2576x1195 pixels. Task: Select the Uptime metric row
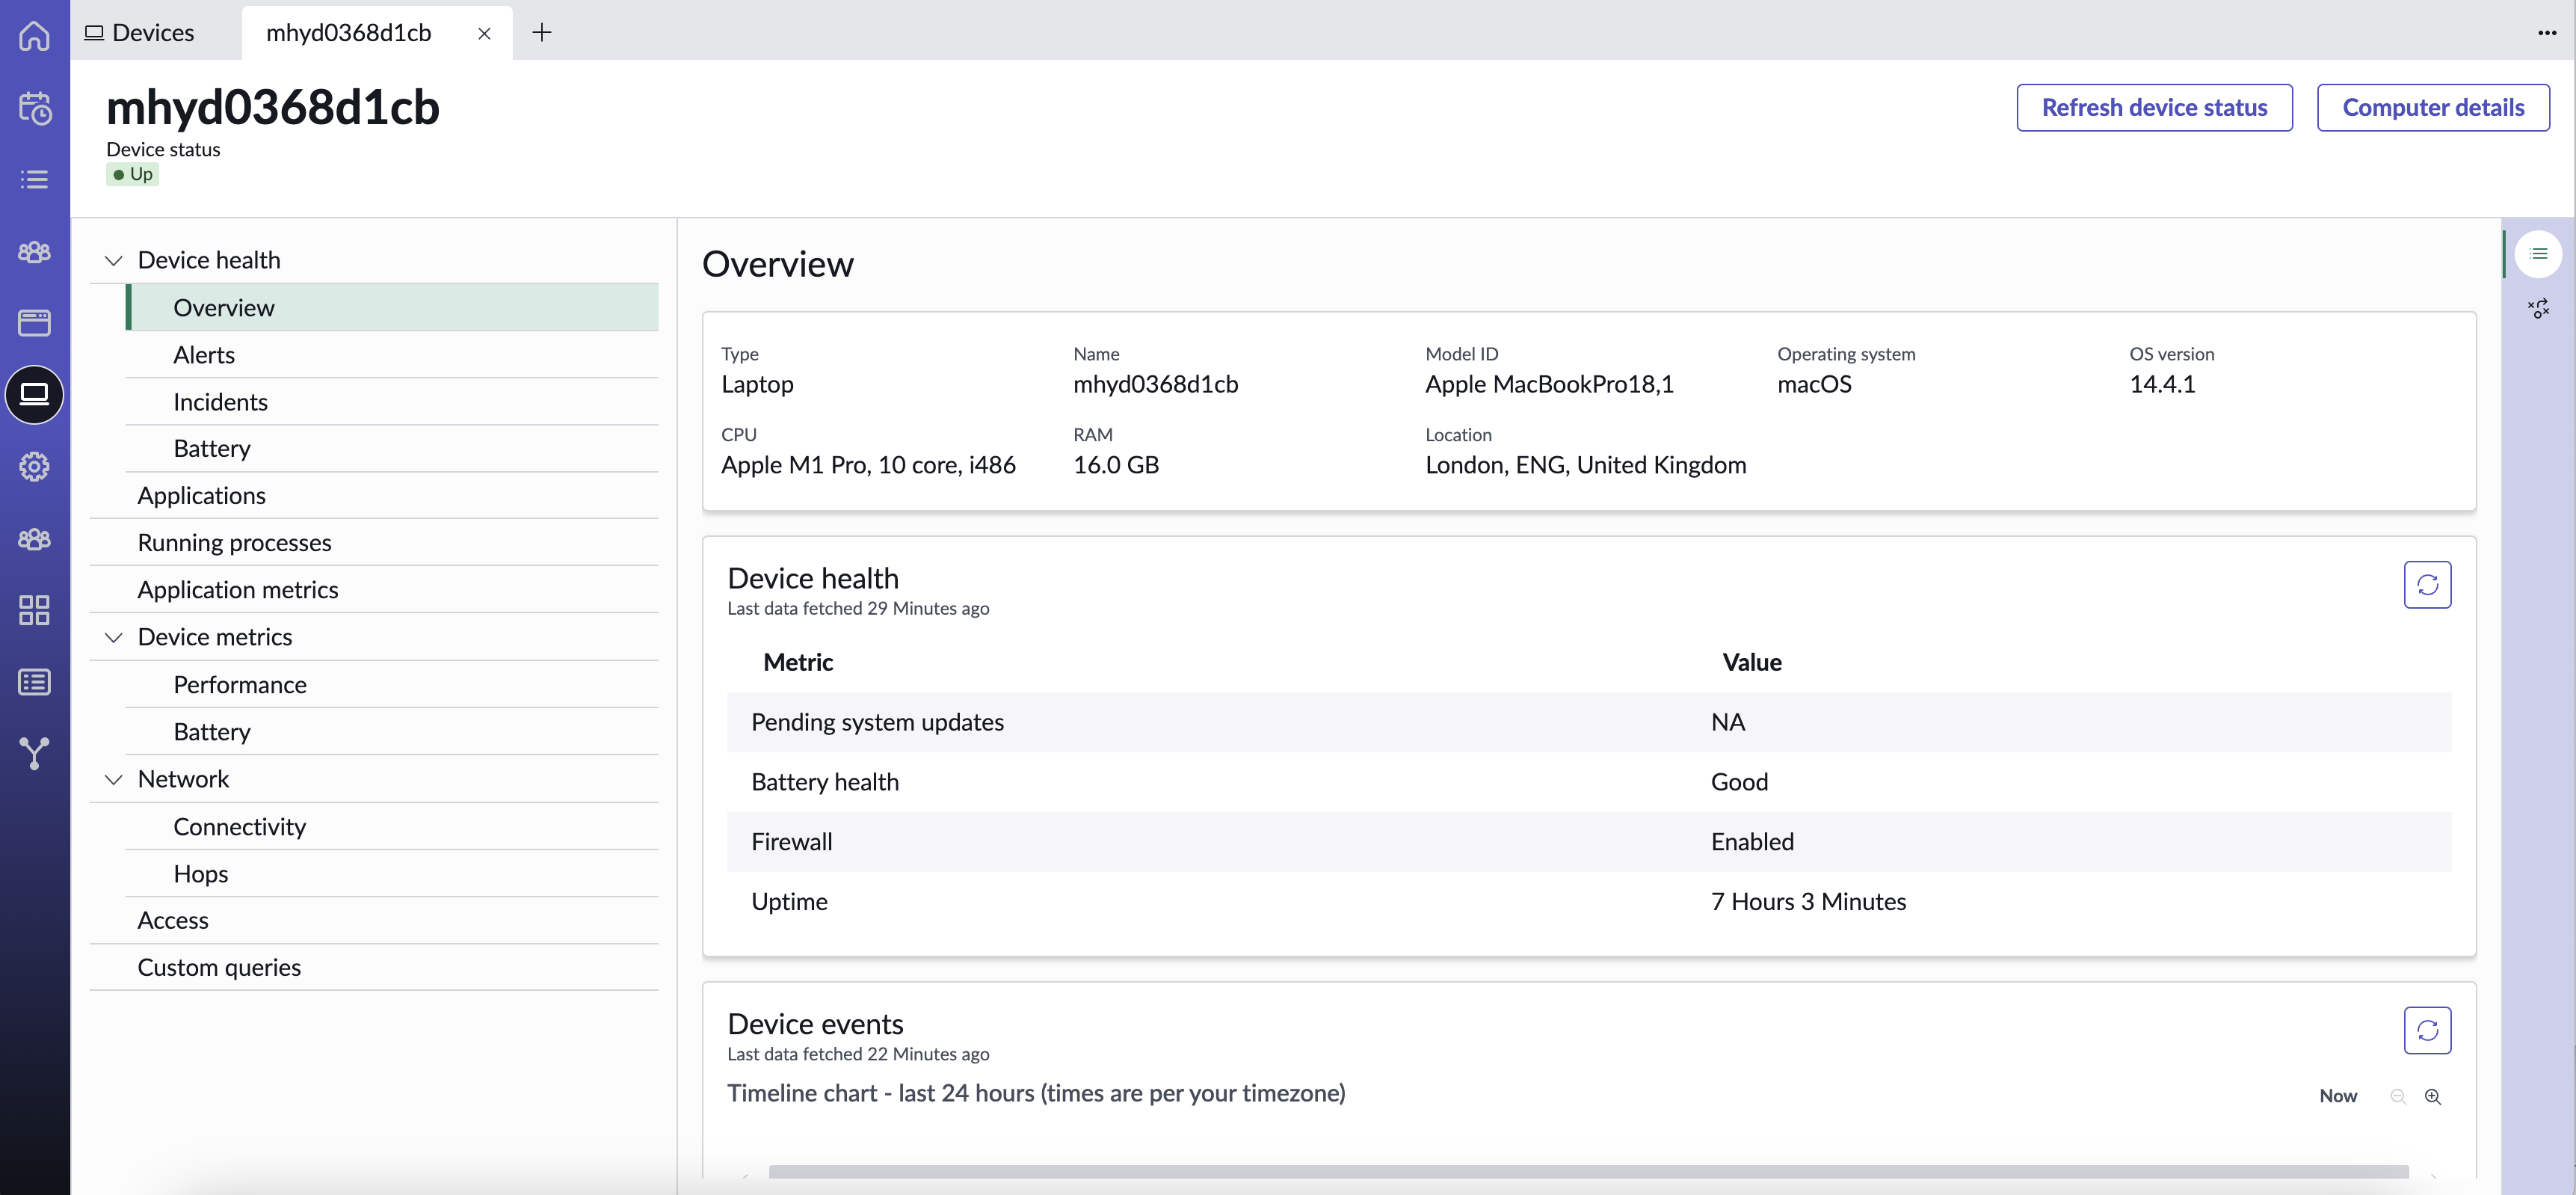click(1589, 902)
